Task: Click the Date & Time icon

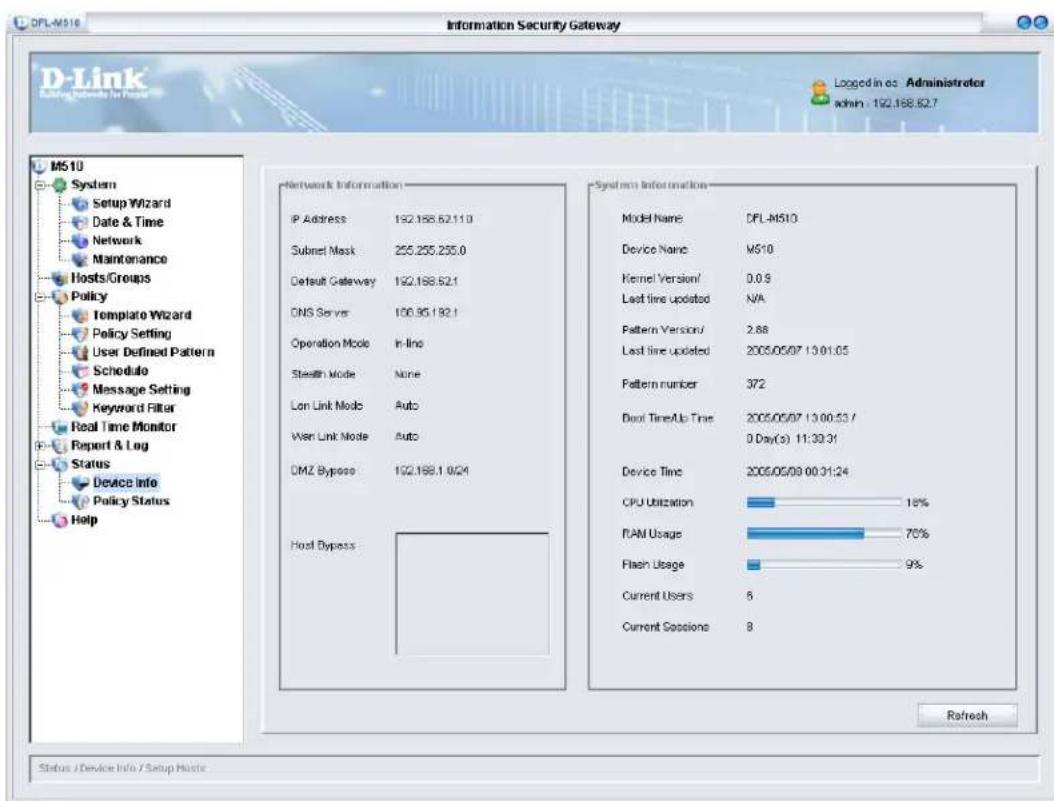Action: tap(80, 222)
